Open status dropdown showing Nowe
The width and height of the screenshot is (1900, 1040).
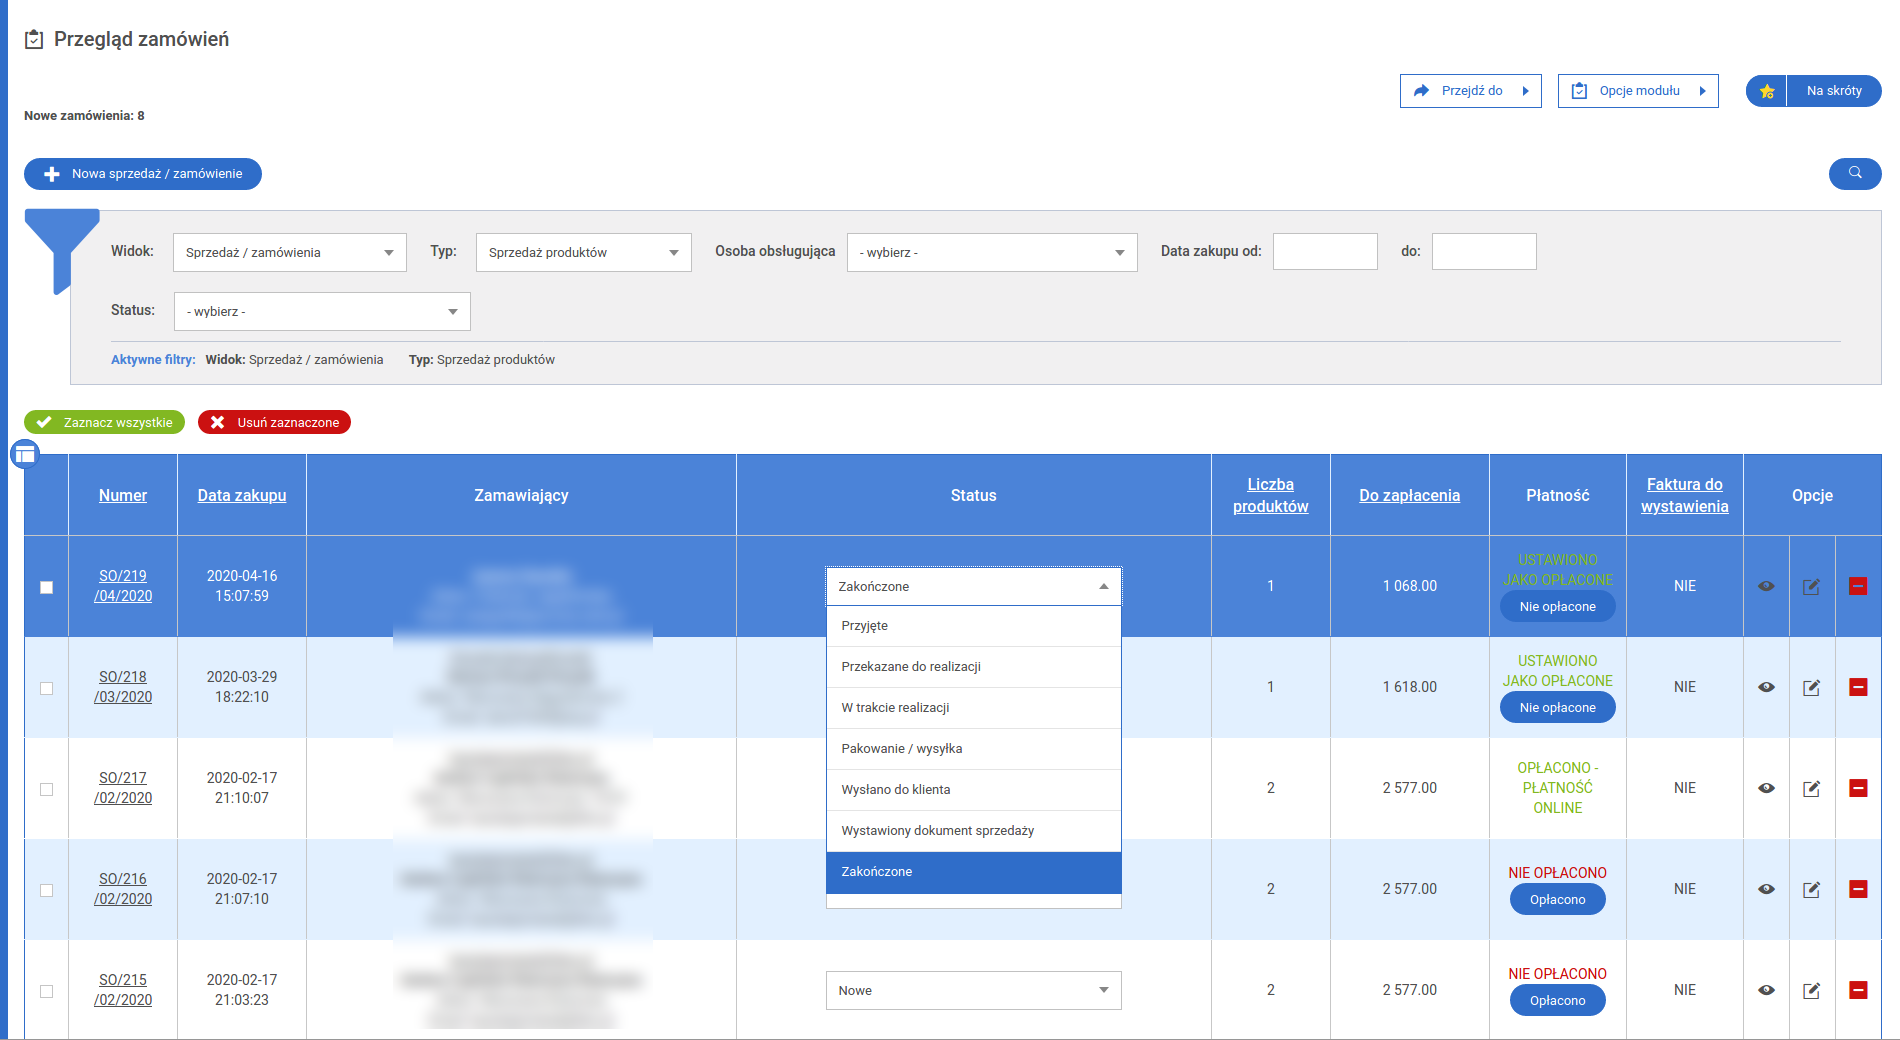973,990
